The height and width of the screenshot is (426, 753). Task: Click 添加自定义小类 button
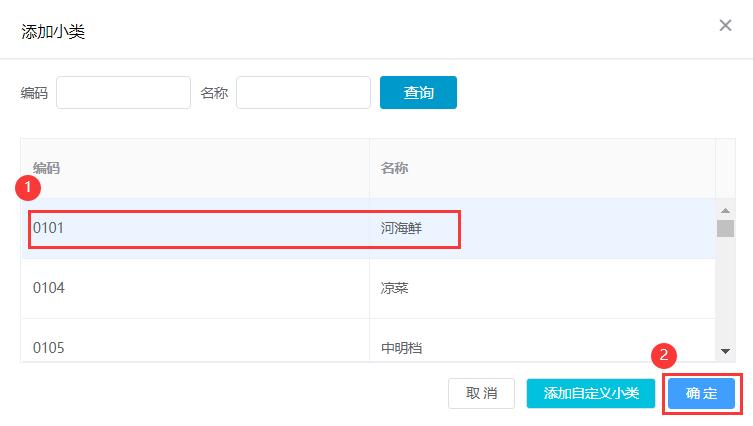591,393
